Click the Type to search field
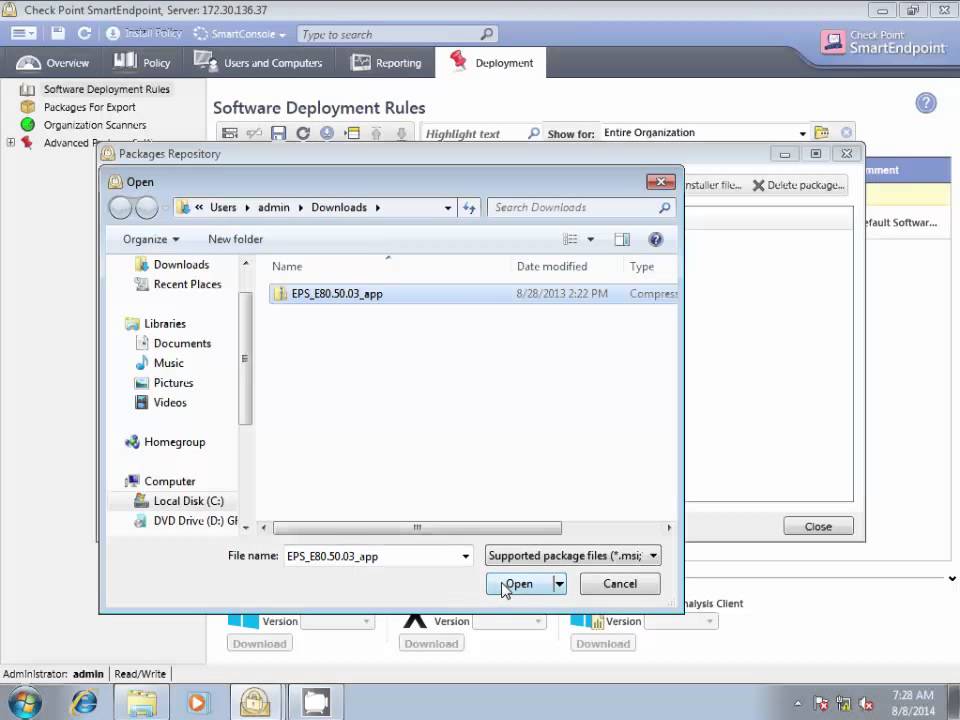Viewport: 960px width, 720px height. [397, 34]
